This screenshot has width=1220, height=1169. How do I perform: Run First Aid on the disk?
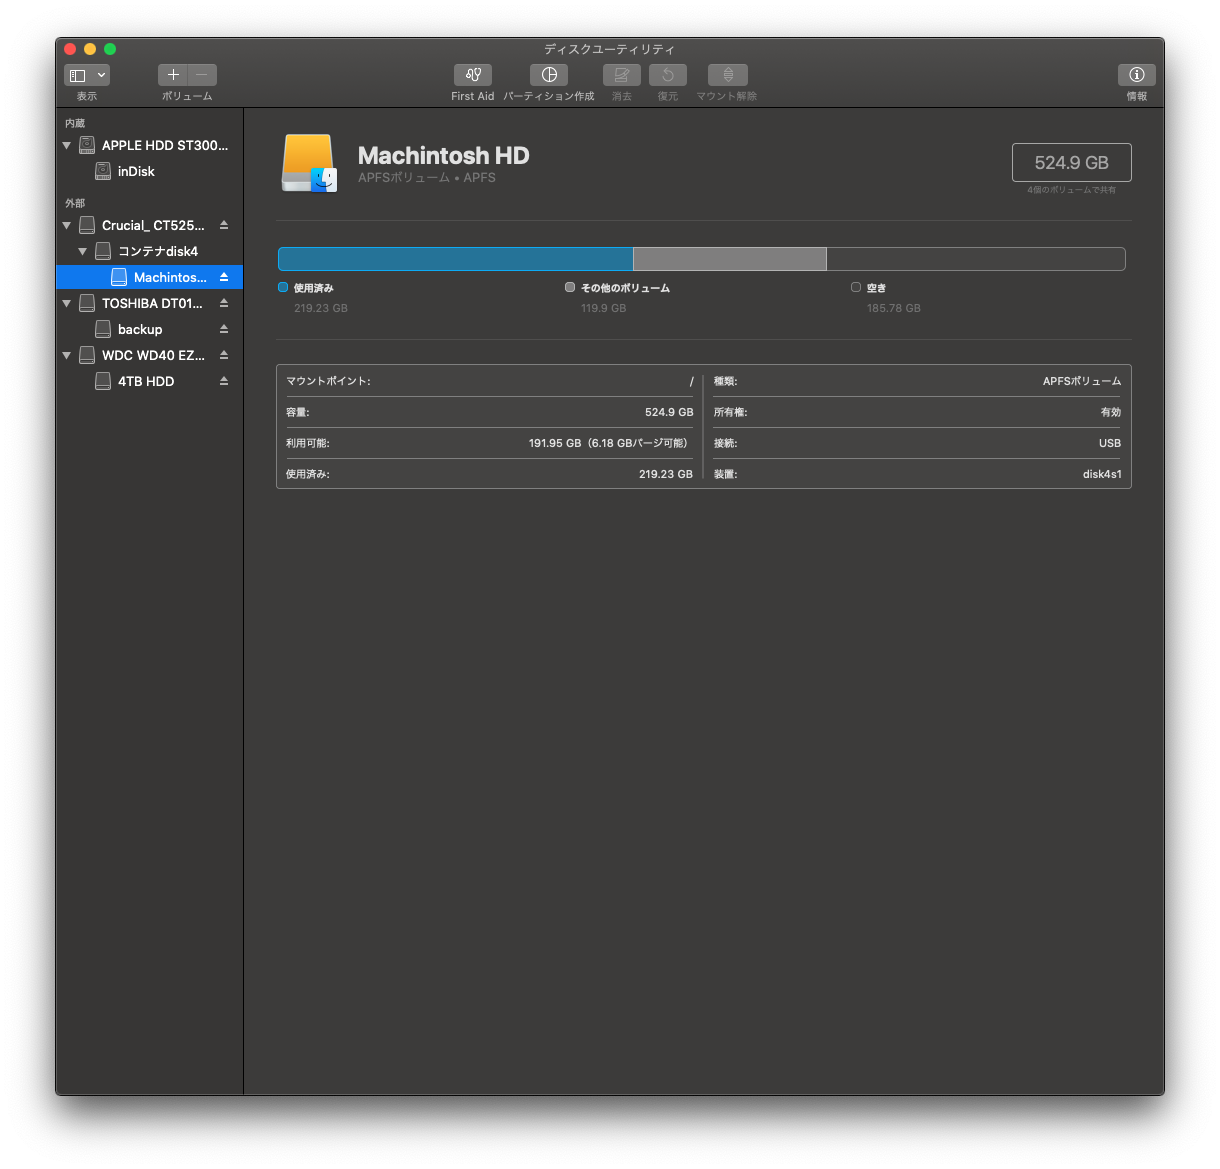point(473,75)
